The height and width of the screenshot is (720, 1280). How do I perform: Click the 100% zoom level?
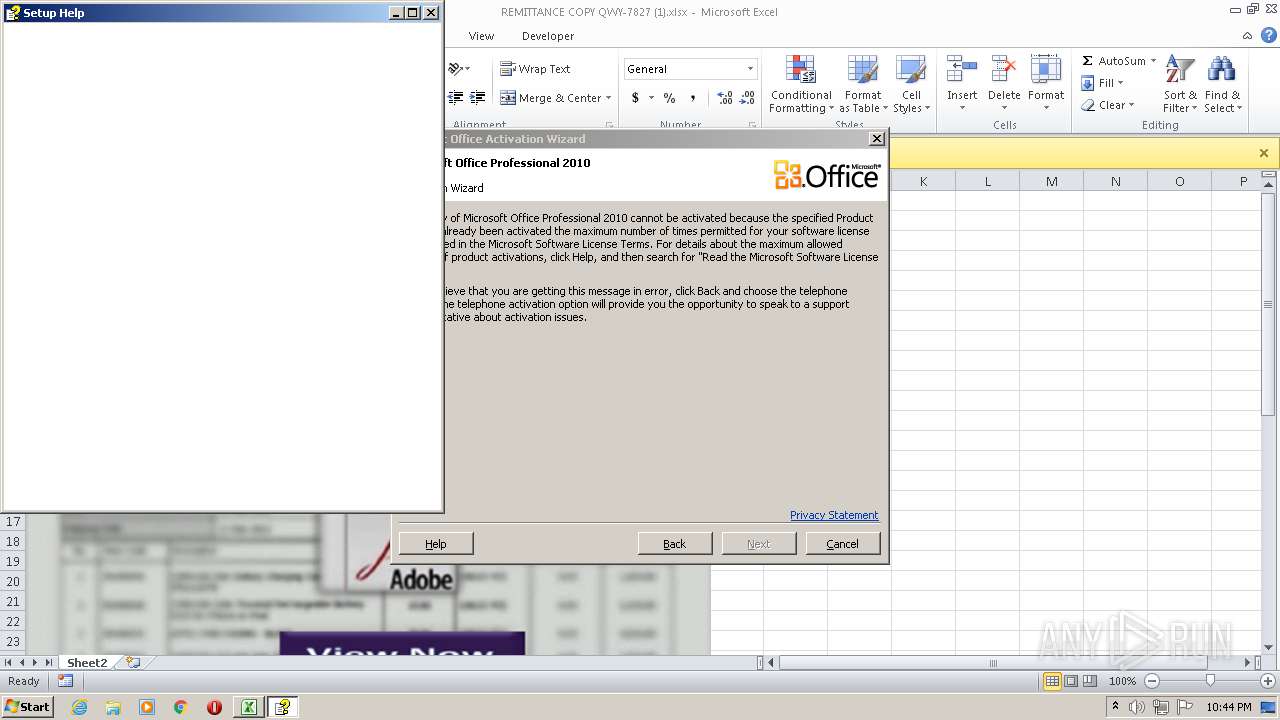[1122, 681]
